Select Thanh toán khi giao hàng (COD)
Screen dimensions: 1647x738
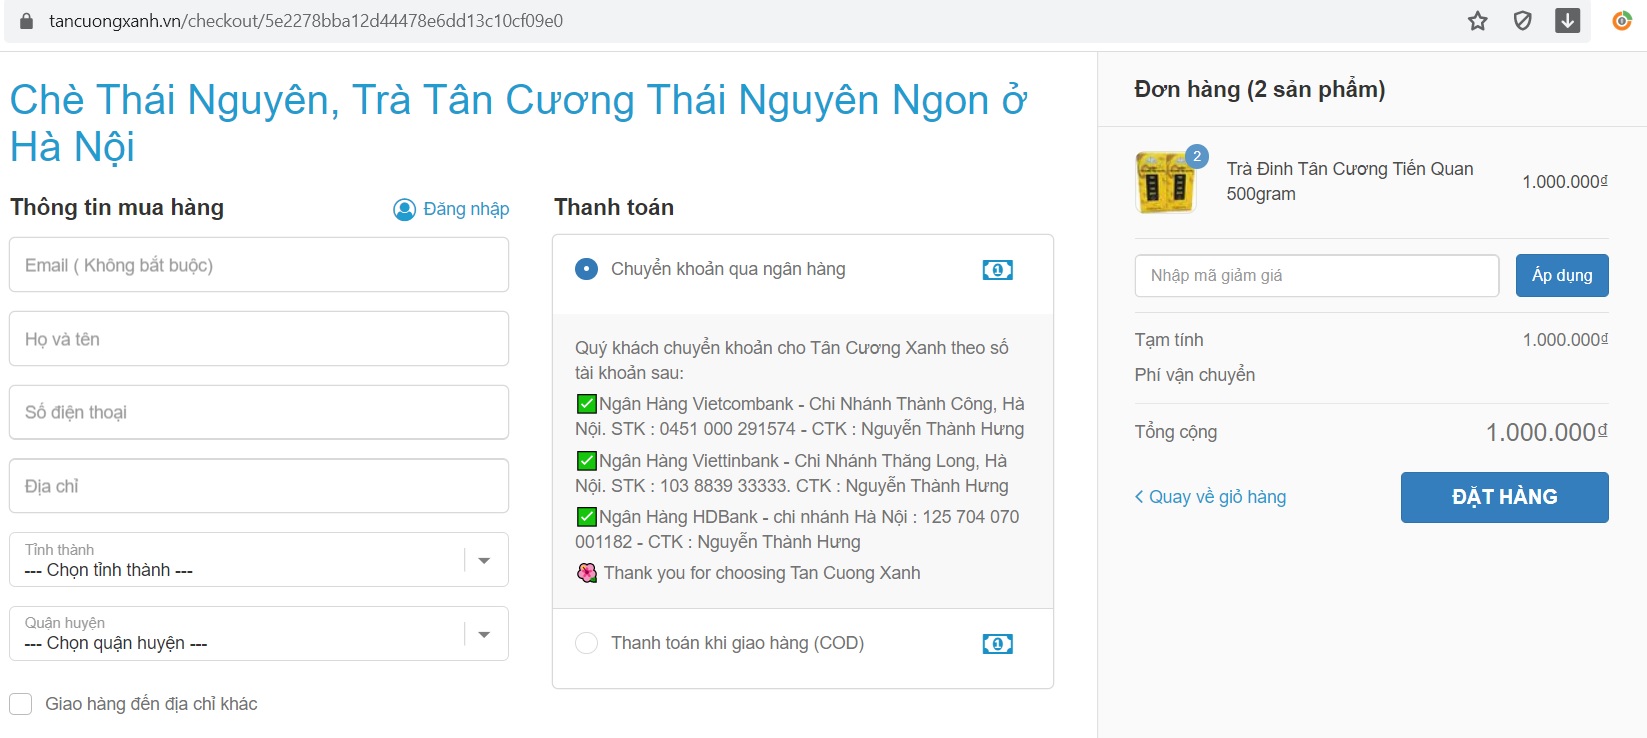point(587,643)
